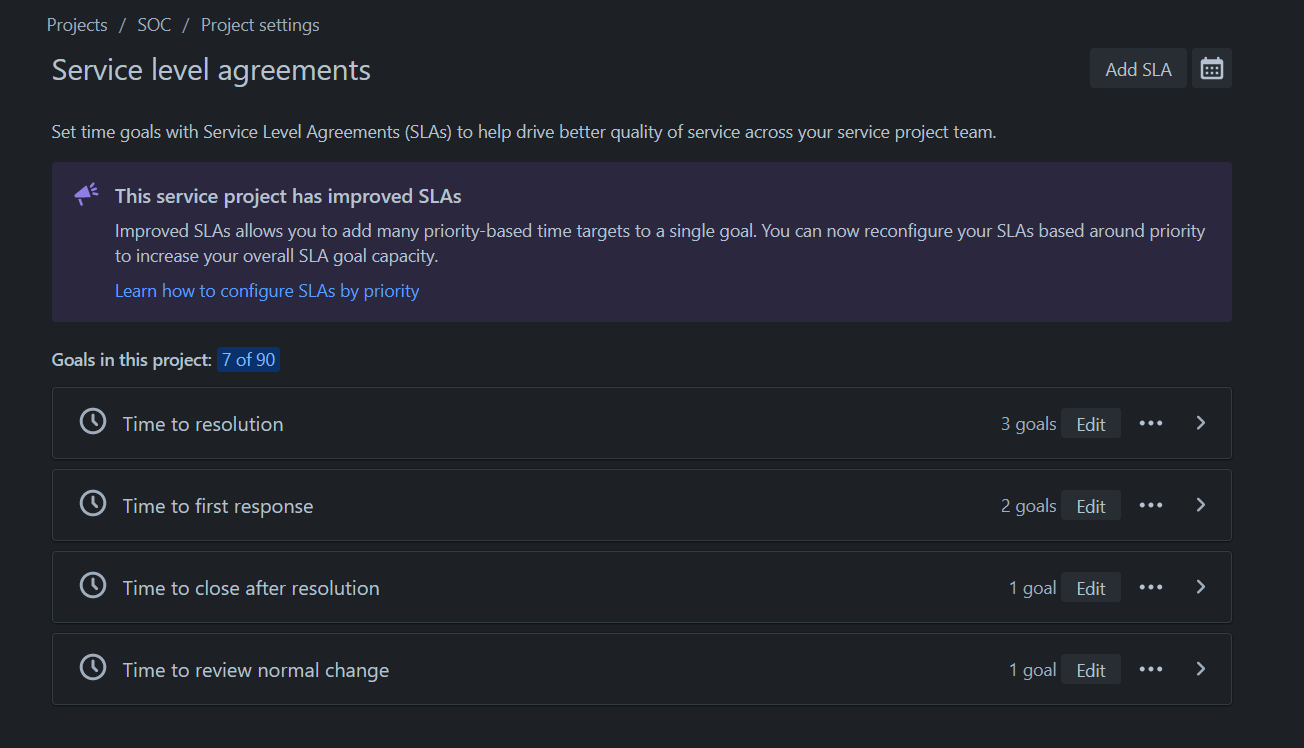Image resolution: width=1304 pixels, height=748 pixels.
Task: Navigate to SOC breadcrumb item
Action: pyautogui.click(x=154, y=25)
